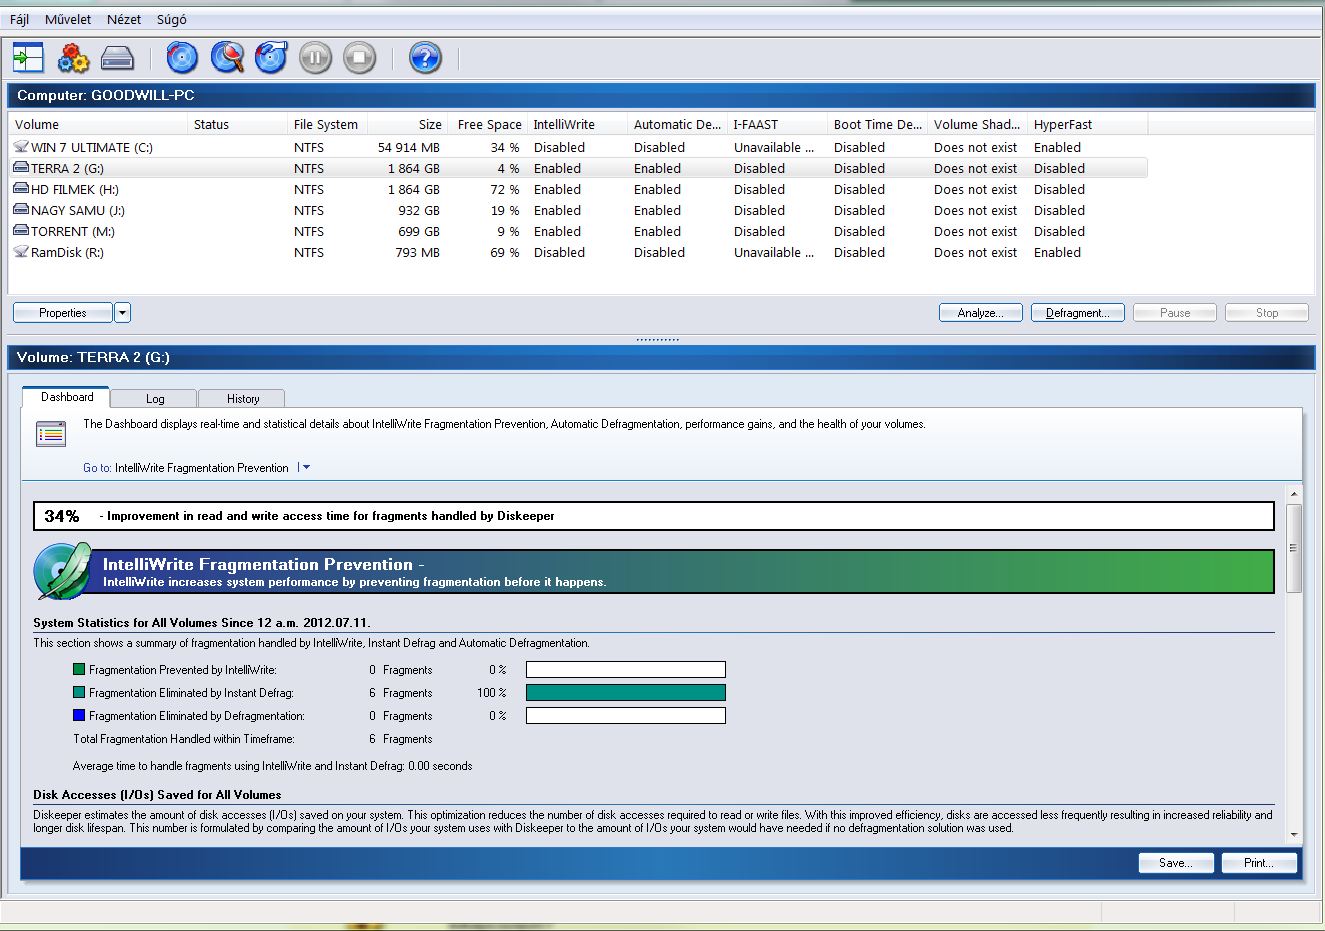This screenshot has width=1325, height=931.
Task: Click the 793 MB size cell
Action: (417, 252)
